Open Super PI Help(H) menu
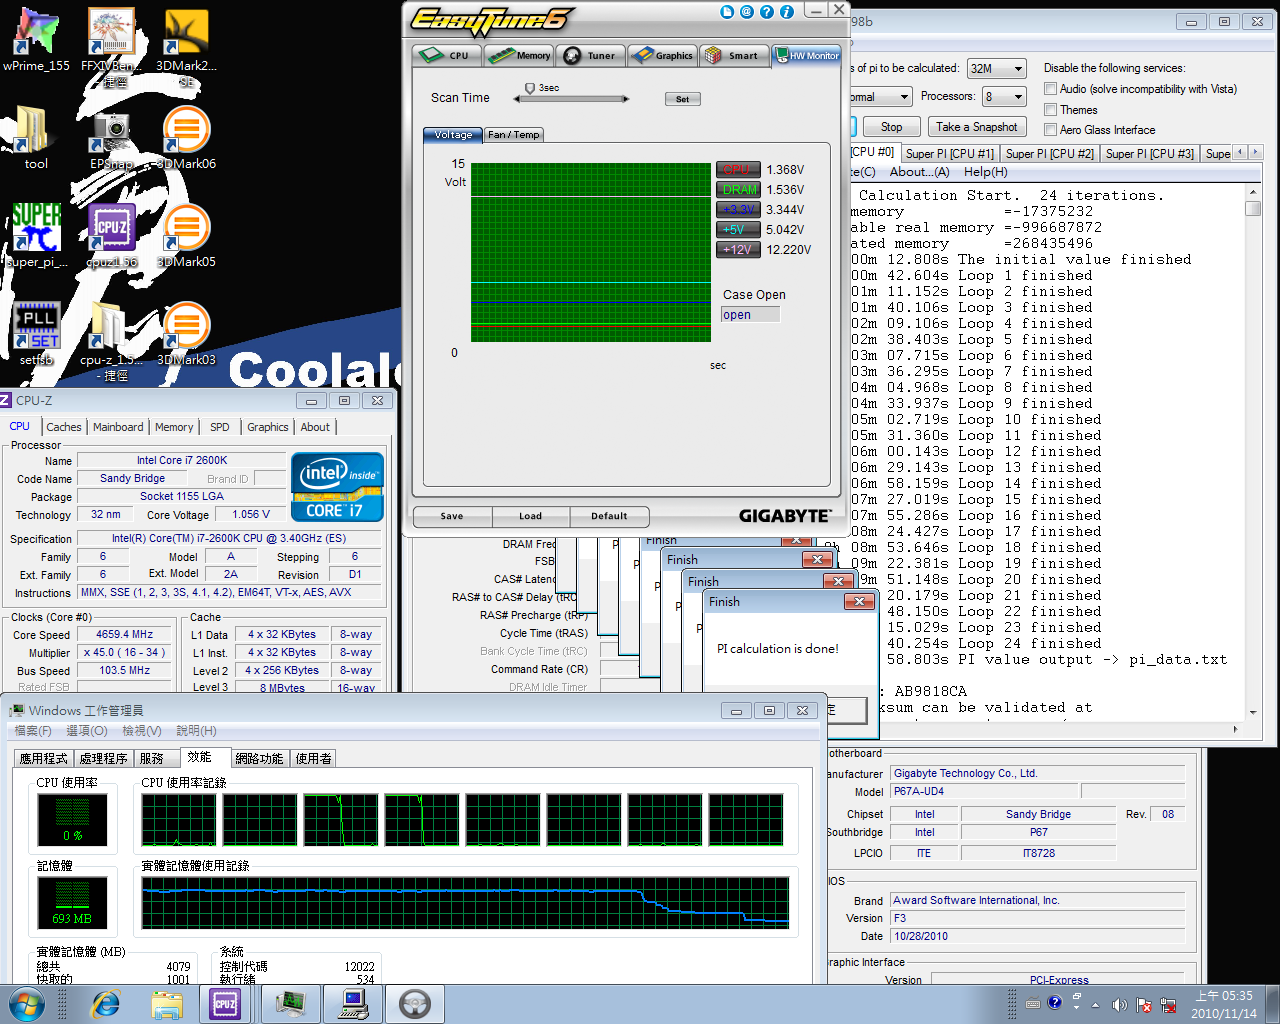The height and width of the screenshot is (1024, 1280). click(x=985, y=172)
